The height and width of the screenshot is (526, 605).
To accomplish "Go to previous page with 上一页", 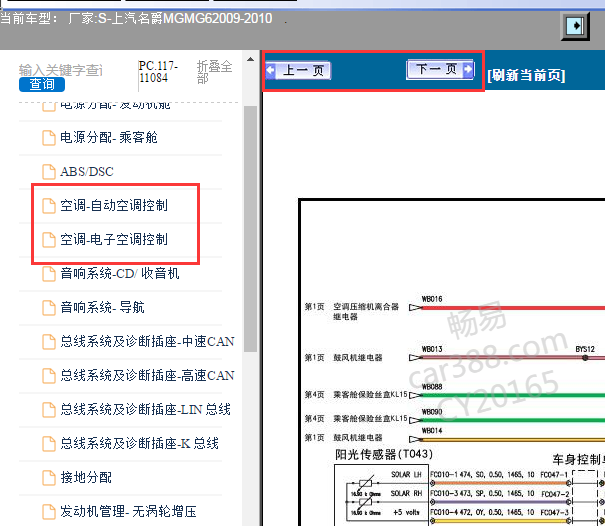I will (x=298, y=71).
